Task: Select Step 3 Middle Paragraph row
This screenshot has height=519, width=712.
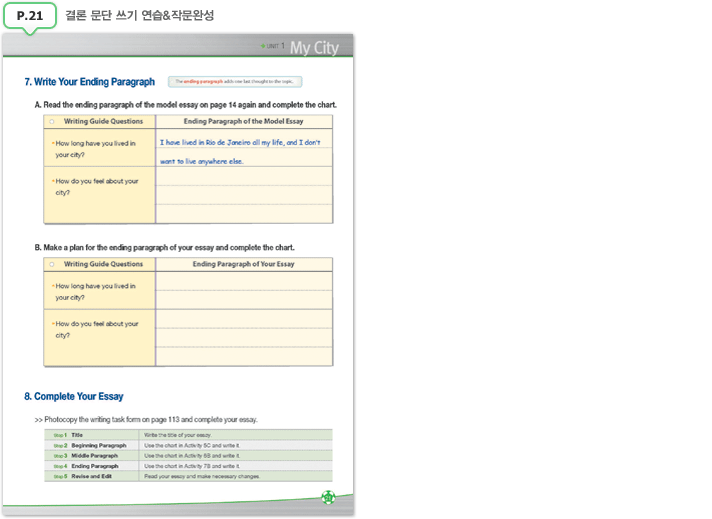Action: coord(188,456)
